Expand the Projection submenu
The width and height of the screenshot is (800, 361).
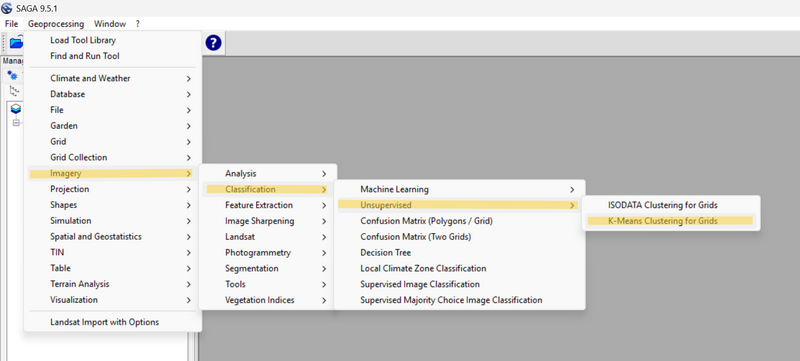coord(112,189)
